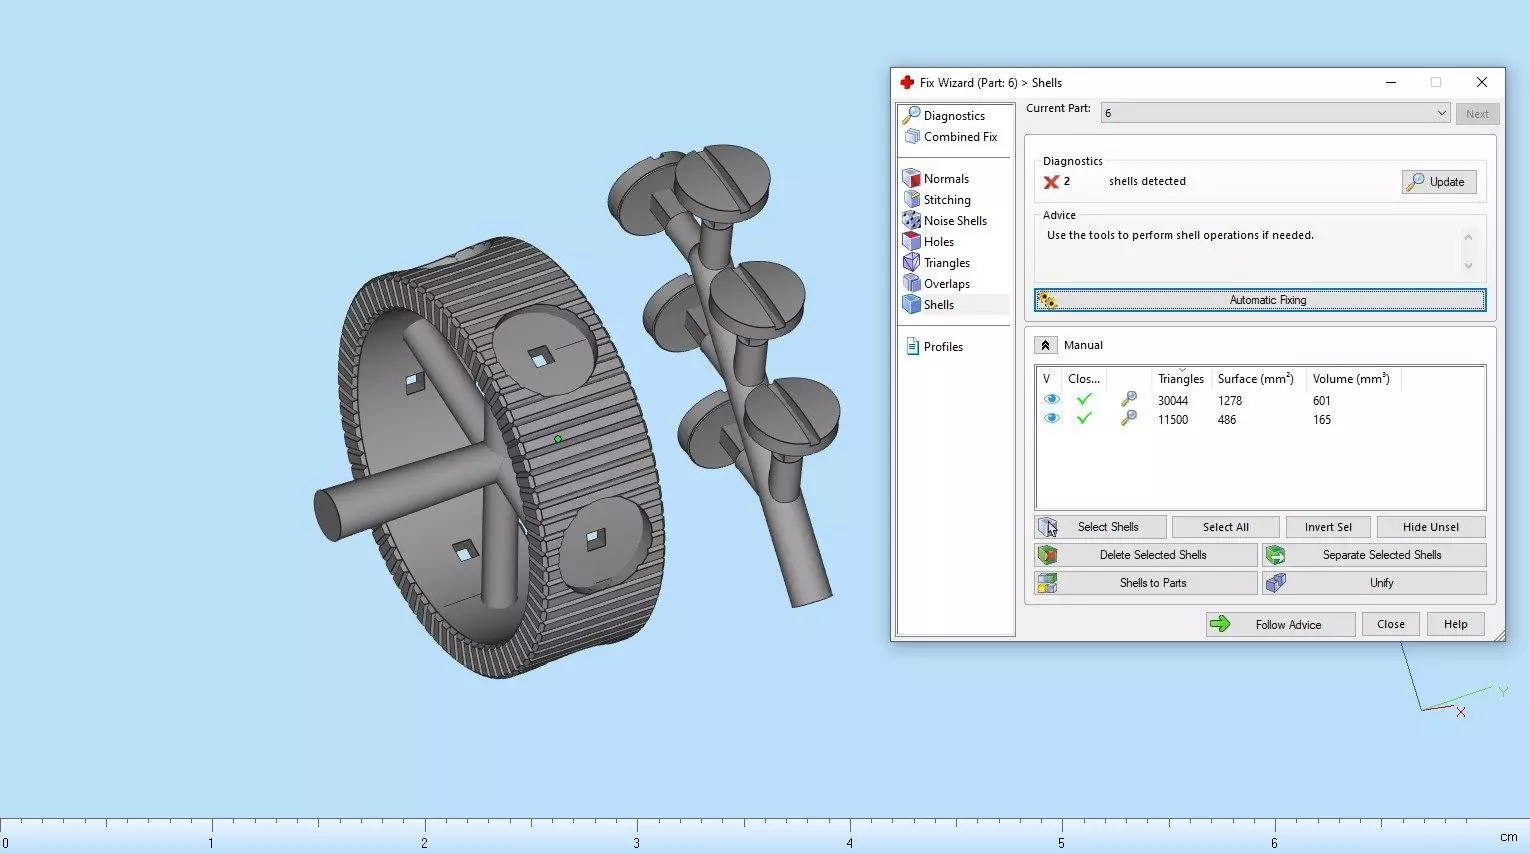The width and height of the screenshot is (1530, 854).
Task: Update the shell diagnostics
Action: click(x=1439, y=182)
